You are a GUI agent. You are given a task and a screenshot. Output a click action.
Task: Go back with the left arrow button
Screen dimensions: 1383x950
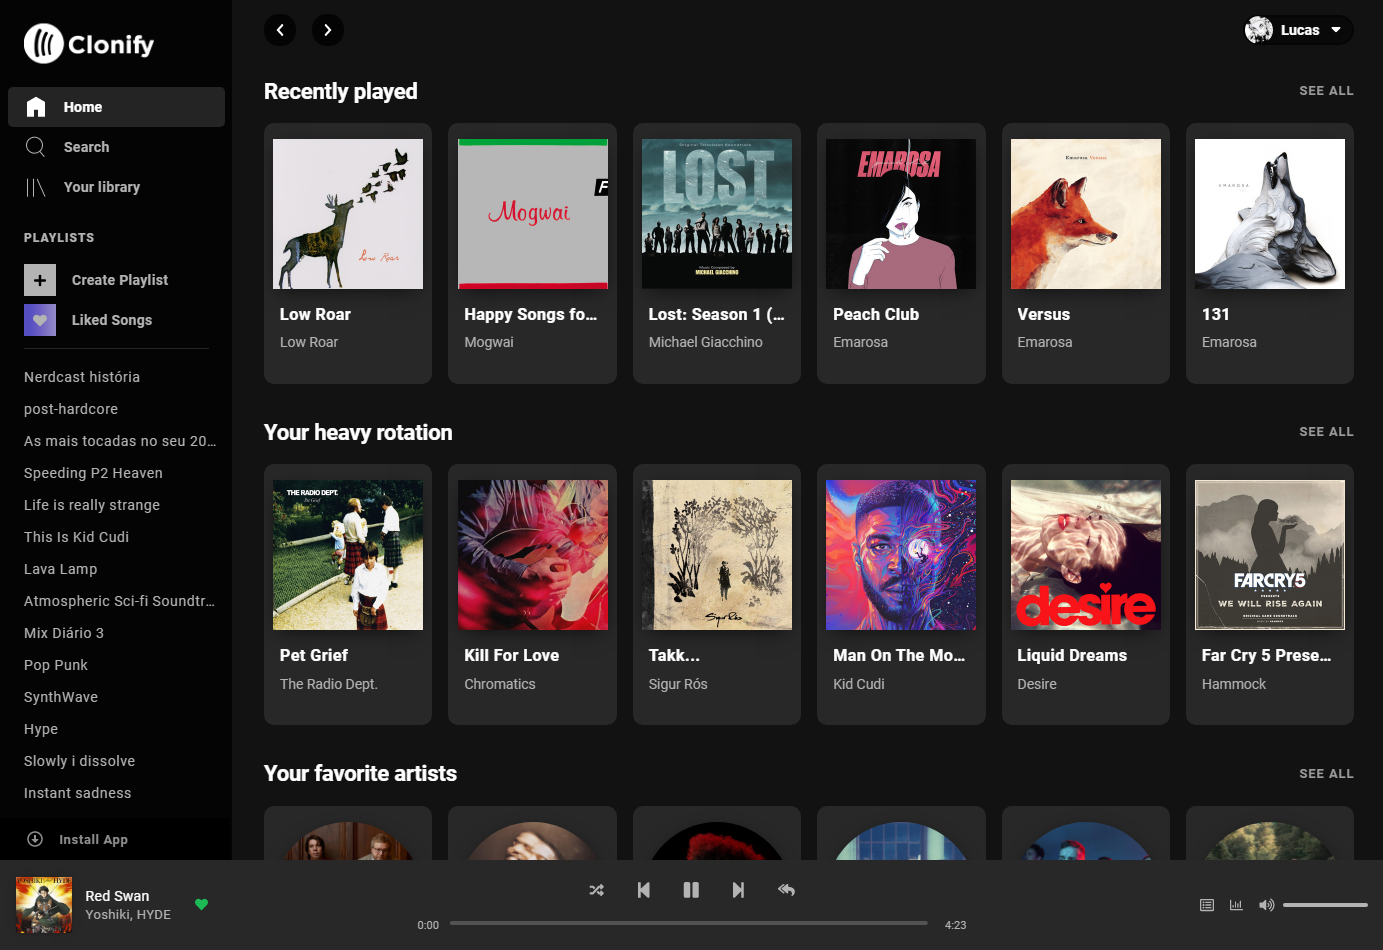click(280, 30)
